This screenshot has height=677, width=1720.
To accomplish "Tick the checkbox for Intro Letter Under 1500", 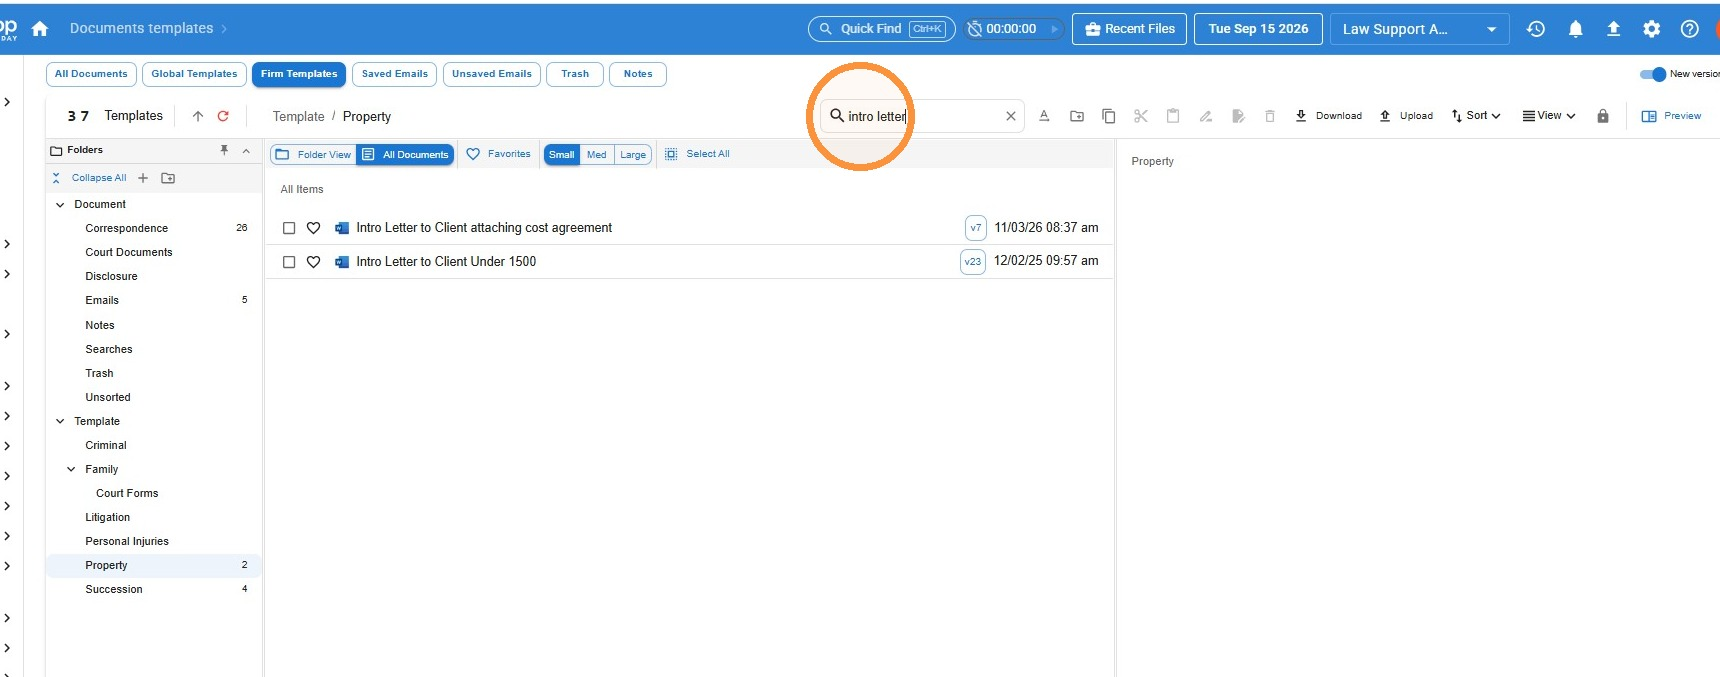I will tap(289, 262).
